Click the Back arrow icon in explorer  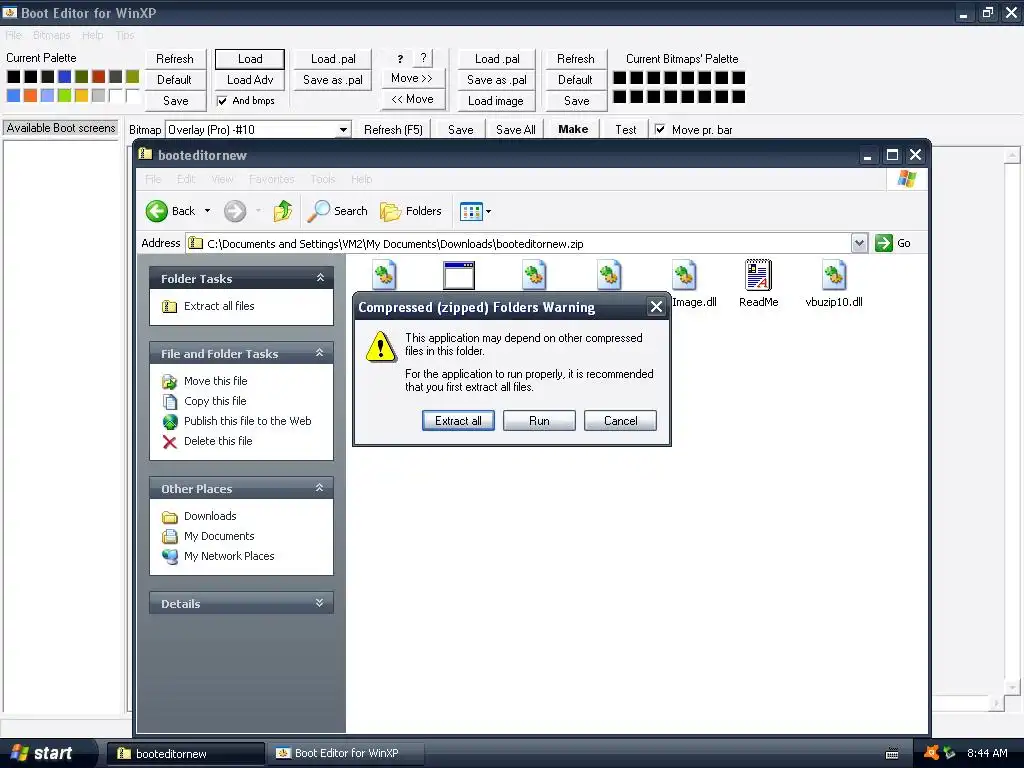coord(157,211)
